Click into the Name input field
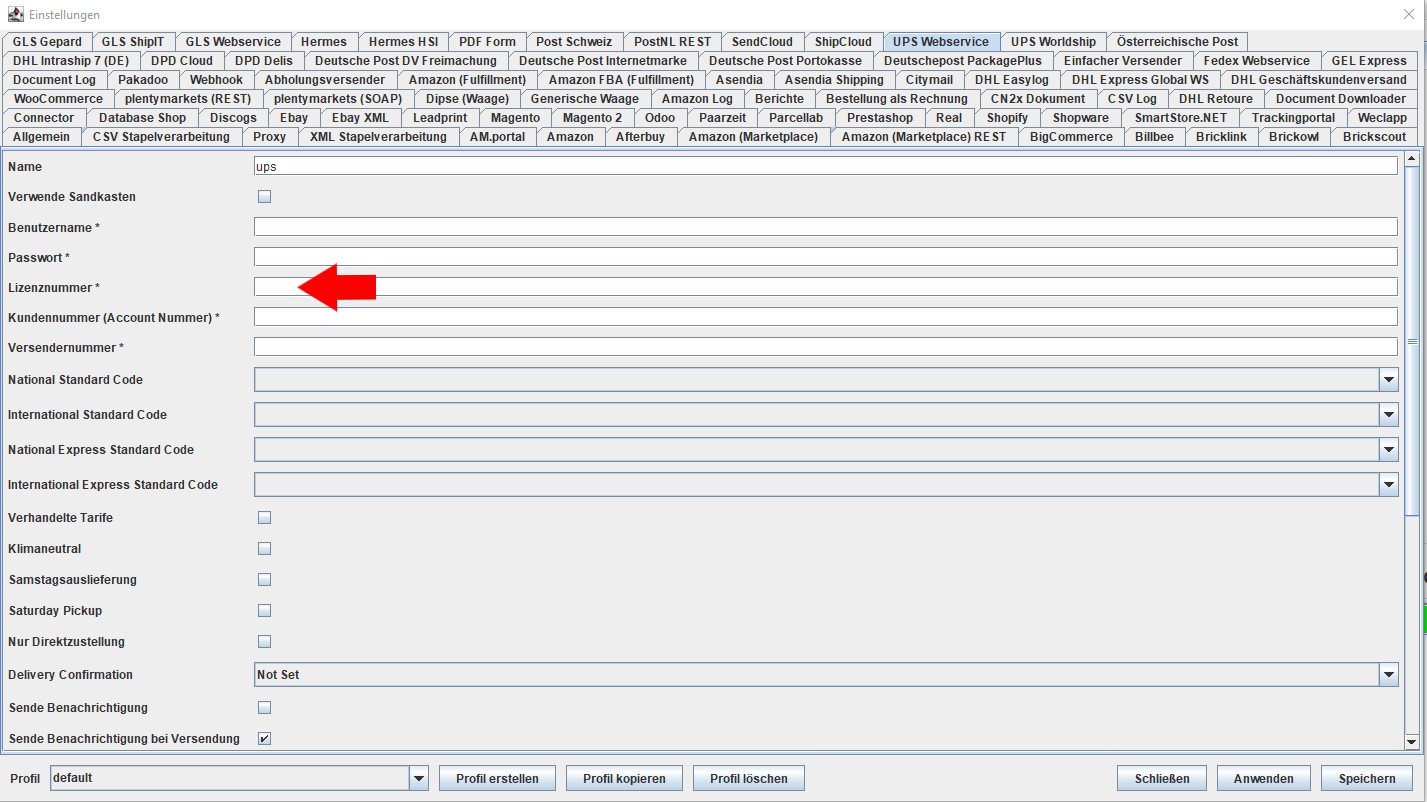Viewport: 1427px width, 802px height. click(x=826, y=166)
